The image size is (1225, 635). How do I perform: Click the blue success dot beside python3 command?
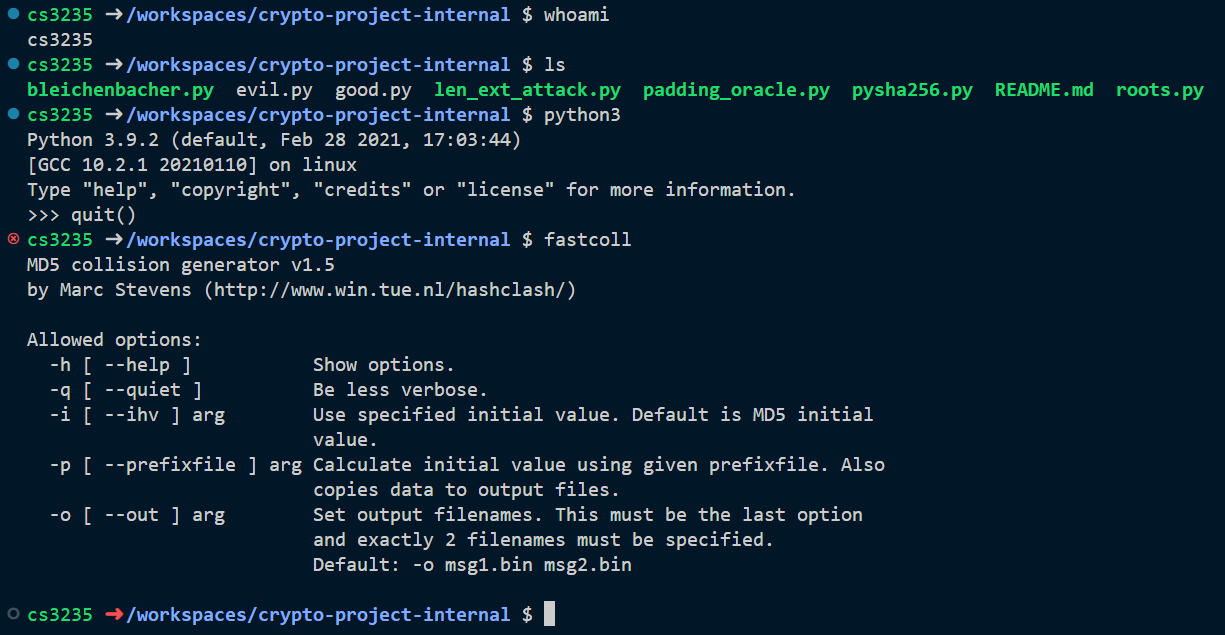pyautogui.click(x=13, y=115)
